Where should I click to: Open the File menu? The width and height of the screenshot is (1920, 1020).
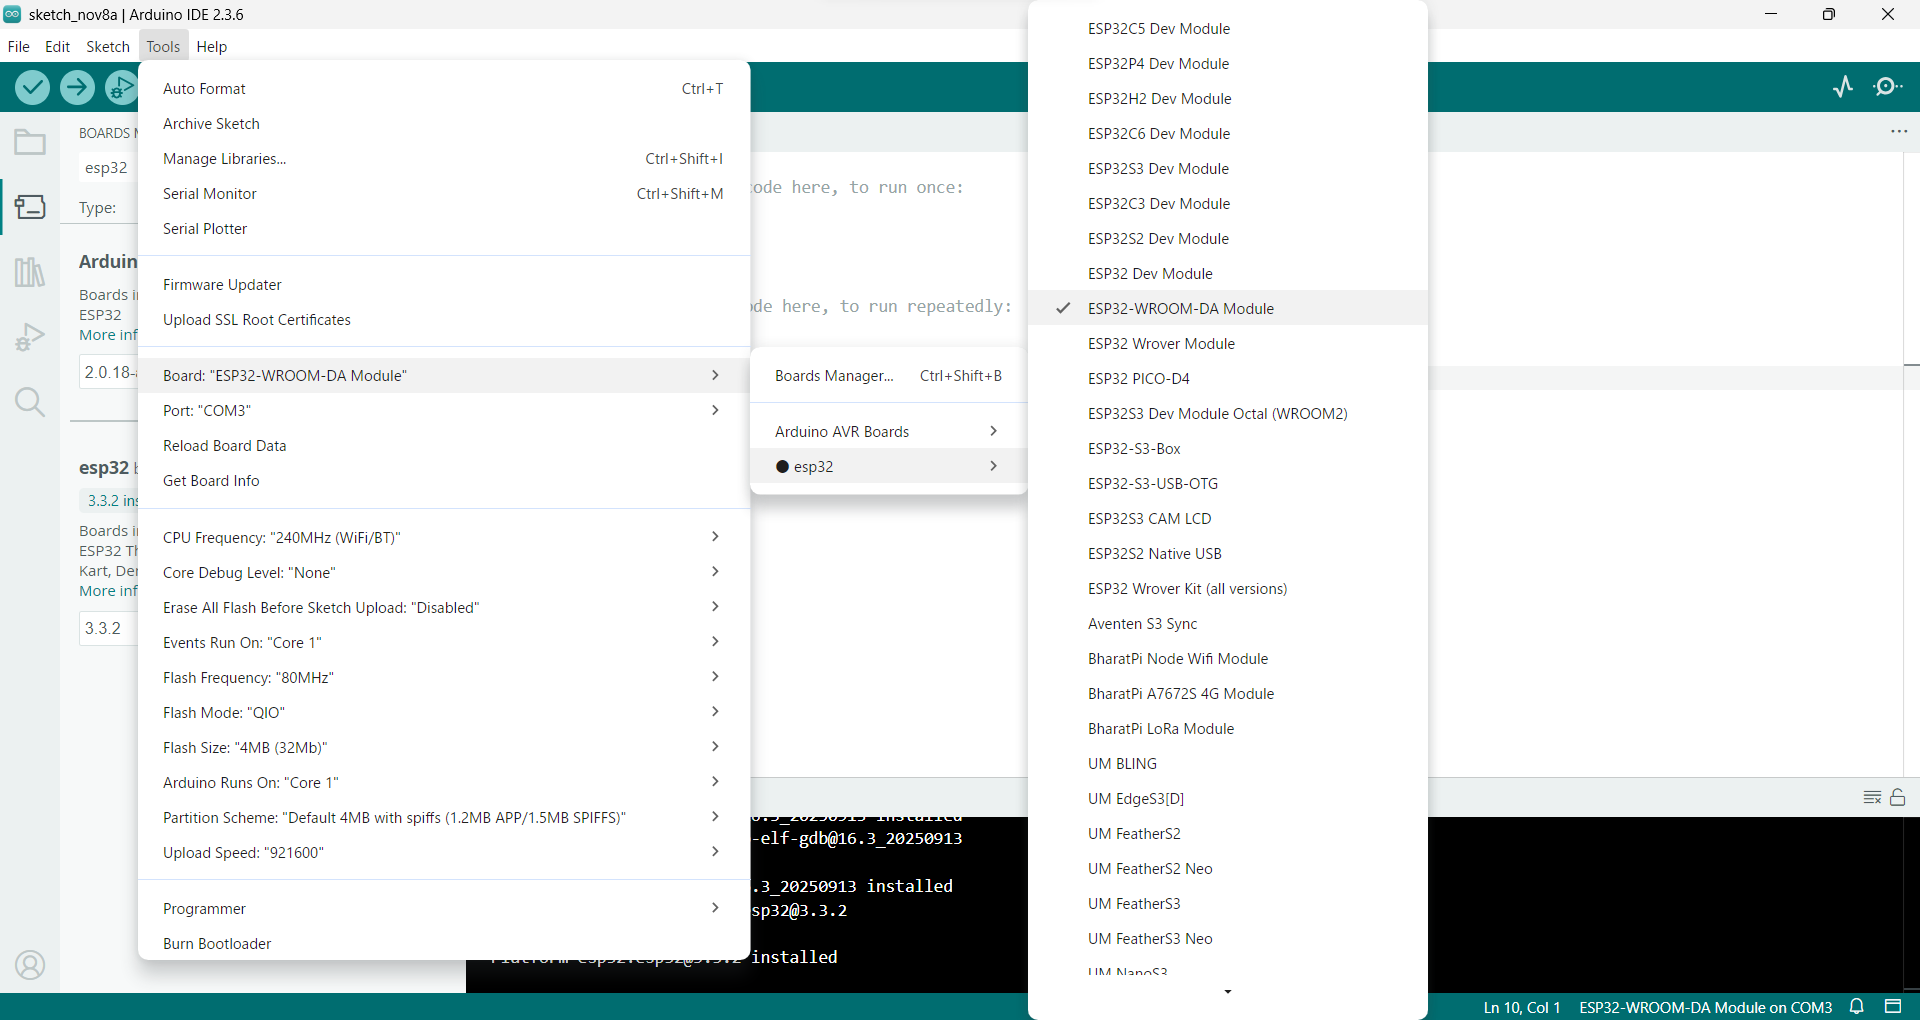pos(18,46)
